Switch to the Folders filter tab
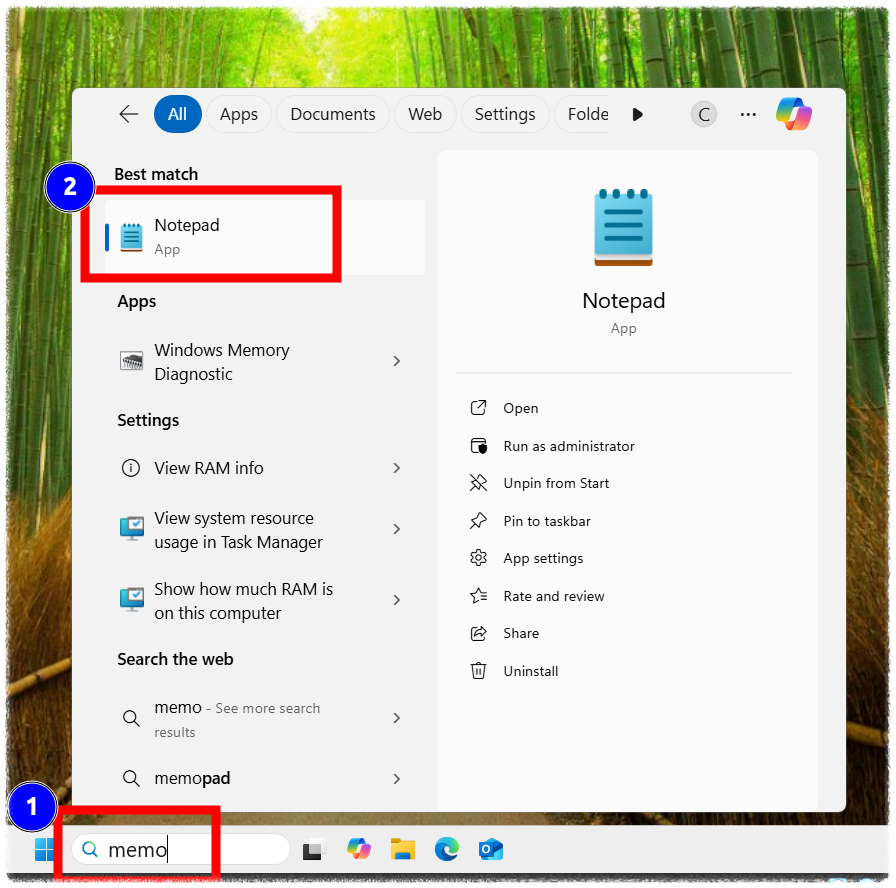The width and height of the screenshot is (896, 888). (583, 114)
